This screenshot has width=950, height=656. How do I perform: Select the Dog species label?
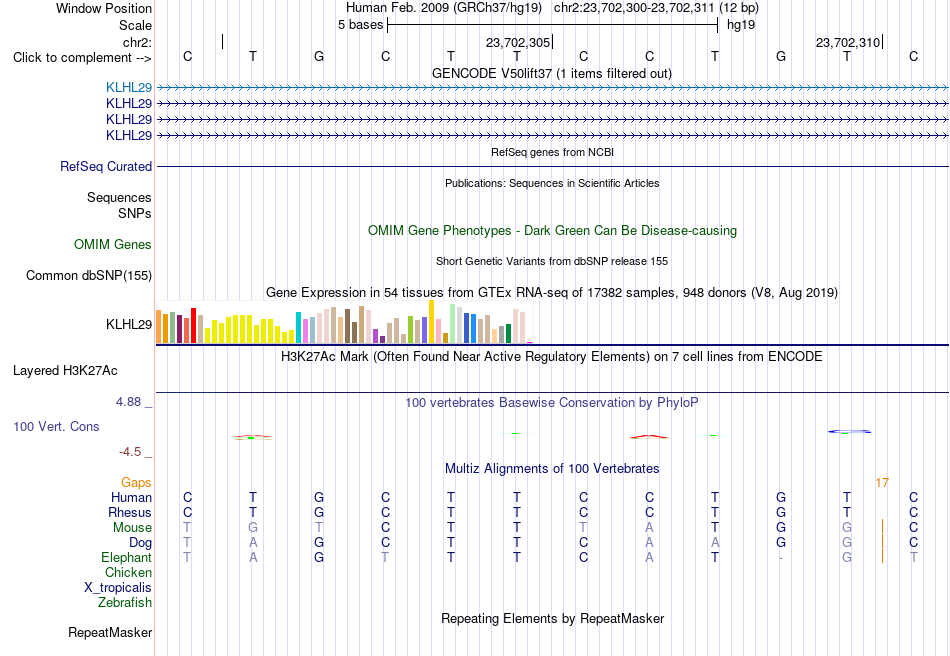[x=141, y=542]
